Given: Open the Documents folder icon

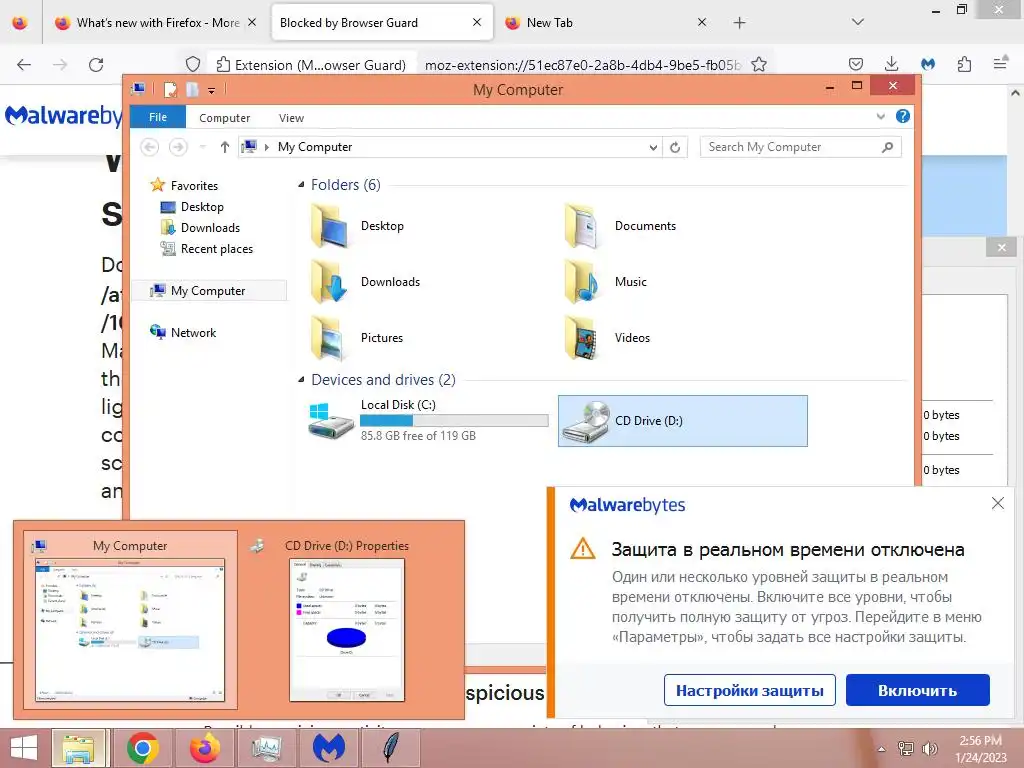Looking at the screenshot, I should click(581, 226).
